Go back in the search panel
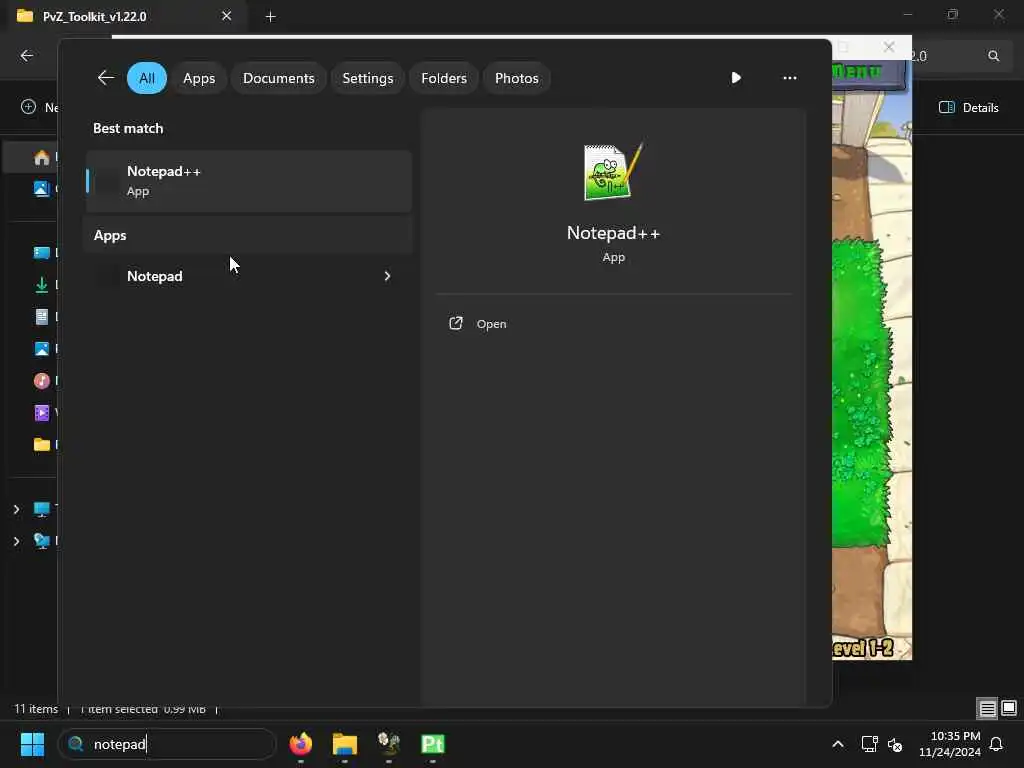The height and width of the screenshot is (768, 1024). pos(106,78)
